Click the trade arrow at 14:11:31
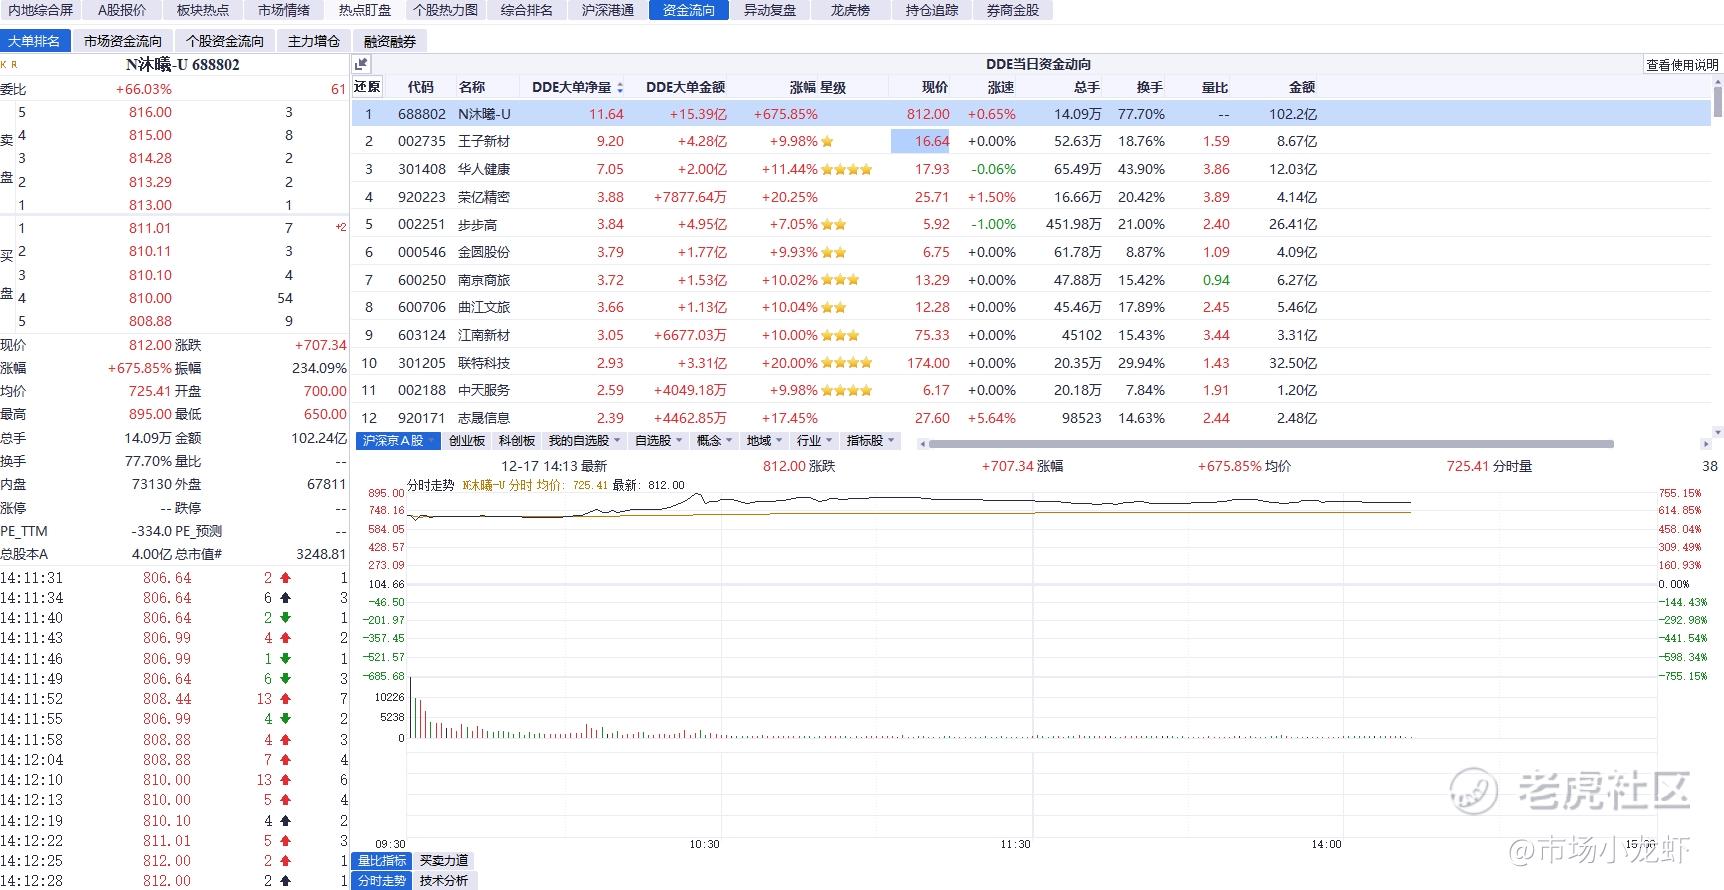Image resolution: width=1724 pixels, height=890 pixels. 285,578
